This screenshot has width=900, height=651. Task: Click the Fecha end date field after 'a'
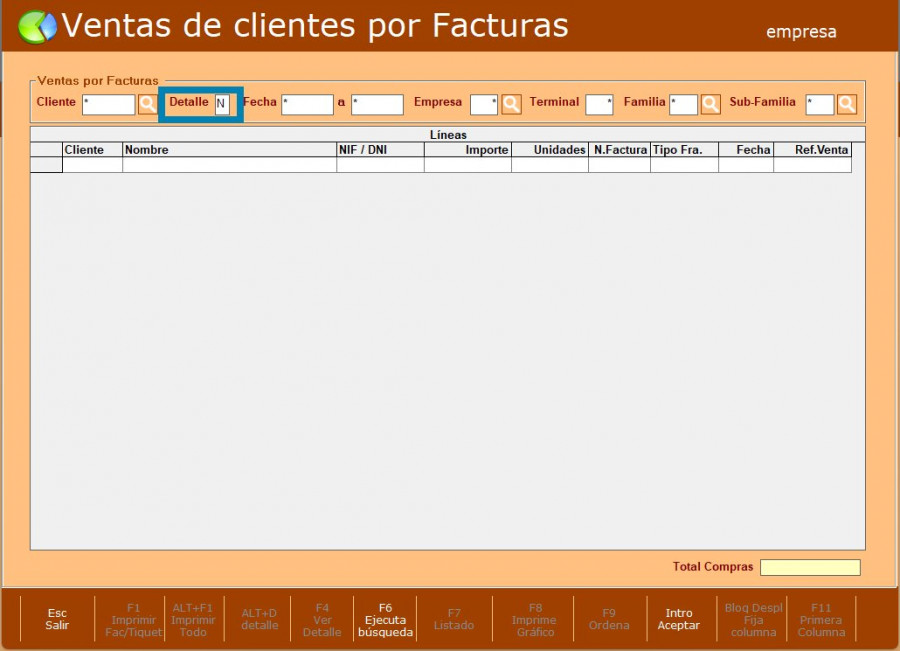click(x=377, y=104)
